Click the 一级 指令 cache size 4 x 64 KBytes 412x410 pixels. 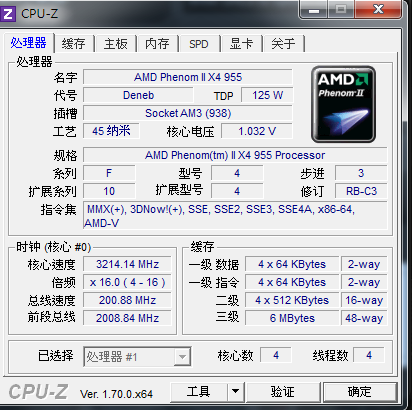coord(292,282)
